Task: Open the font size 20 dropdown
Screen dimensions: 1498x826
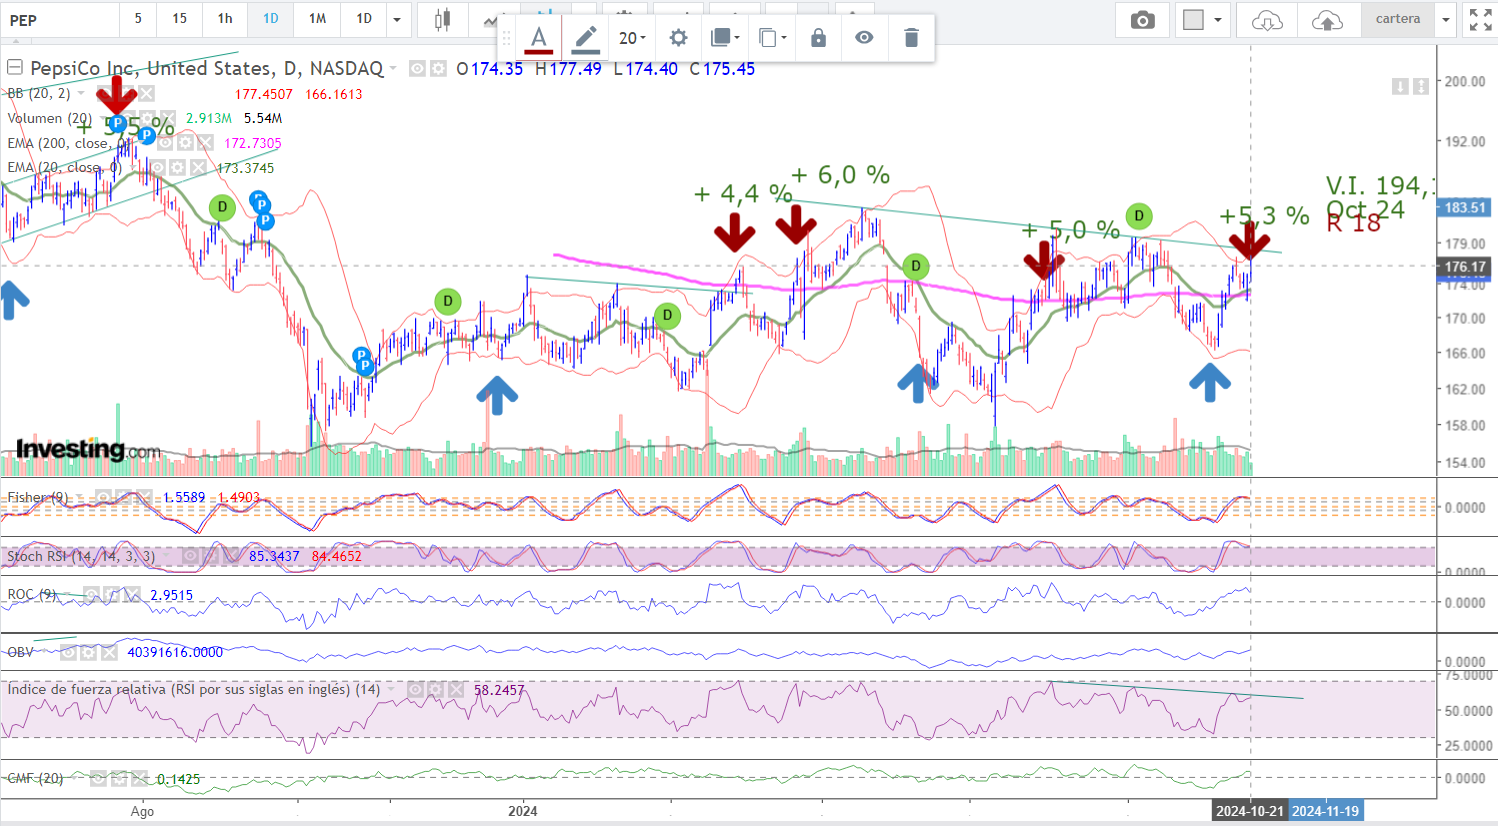Action: [x=632, y=38]
